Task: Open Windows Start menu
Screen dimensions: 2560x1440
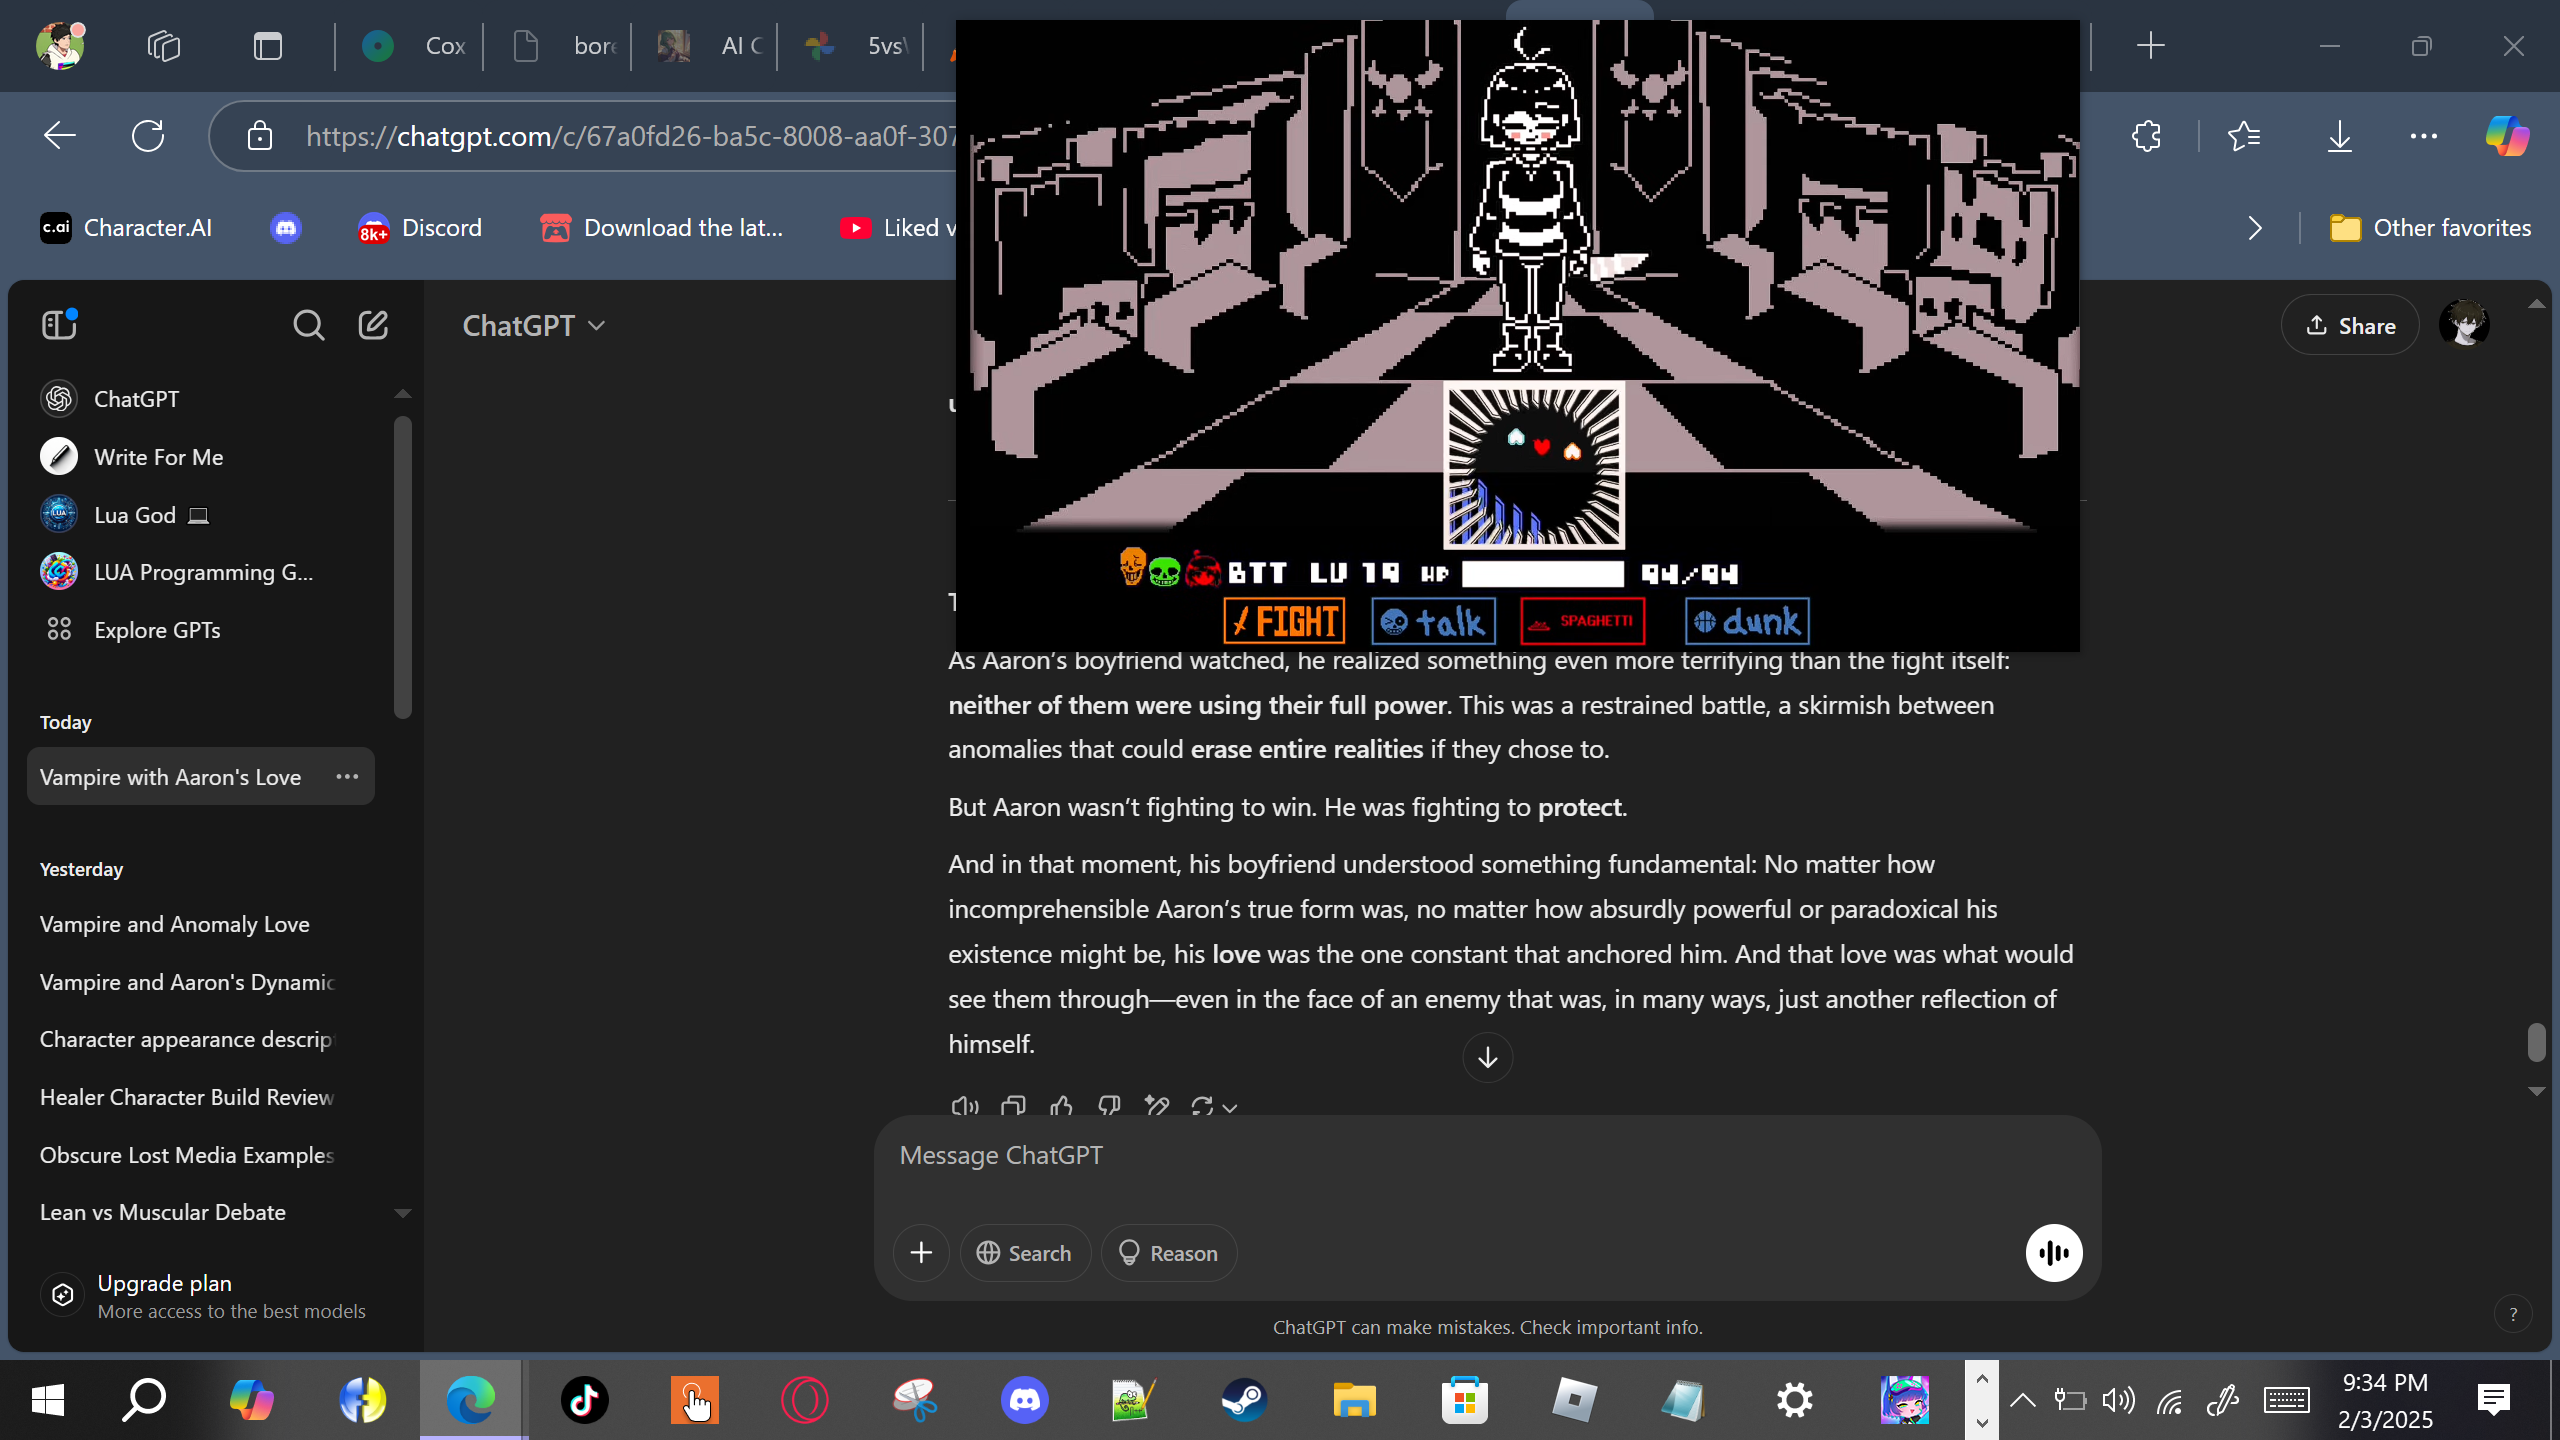Action: click(x=48, y=1400)
